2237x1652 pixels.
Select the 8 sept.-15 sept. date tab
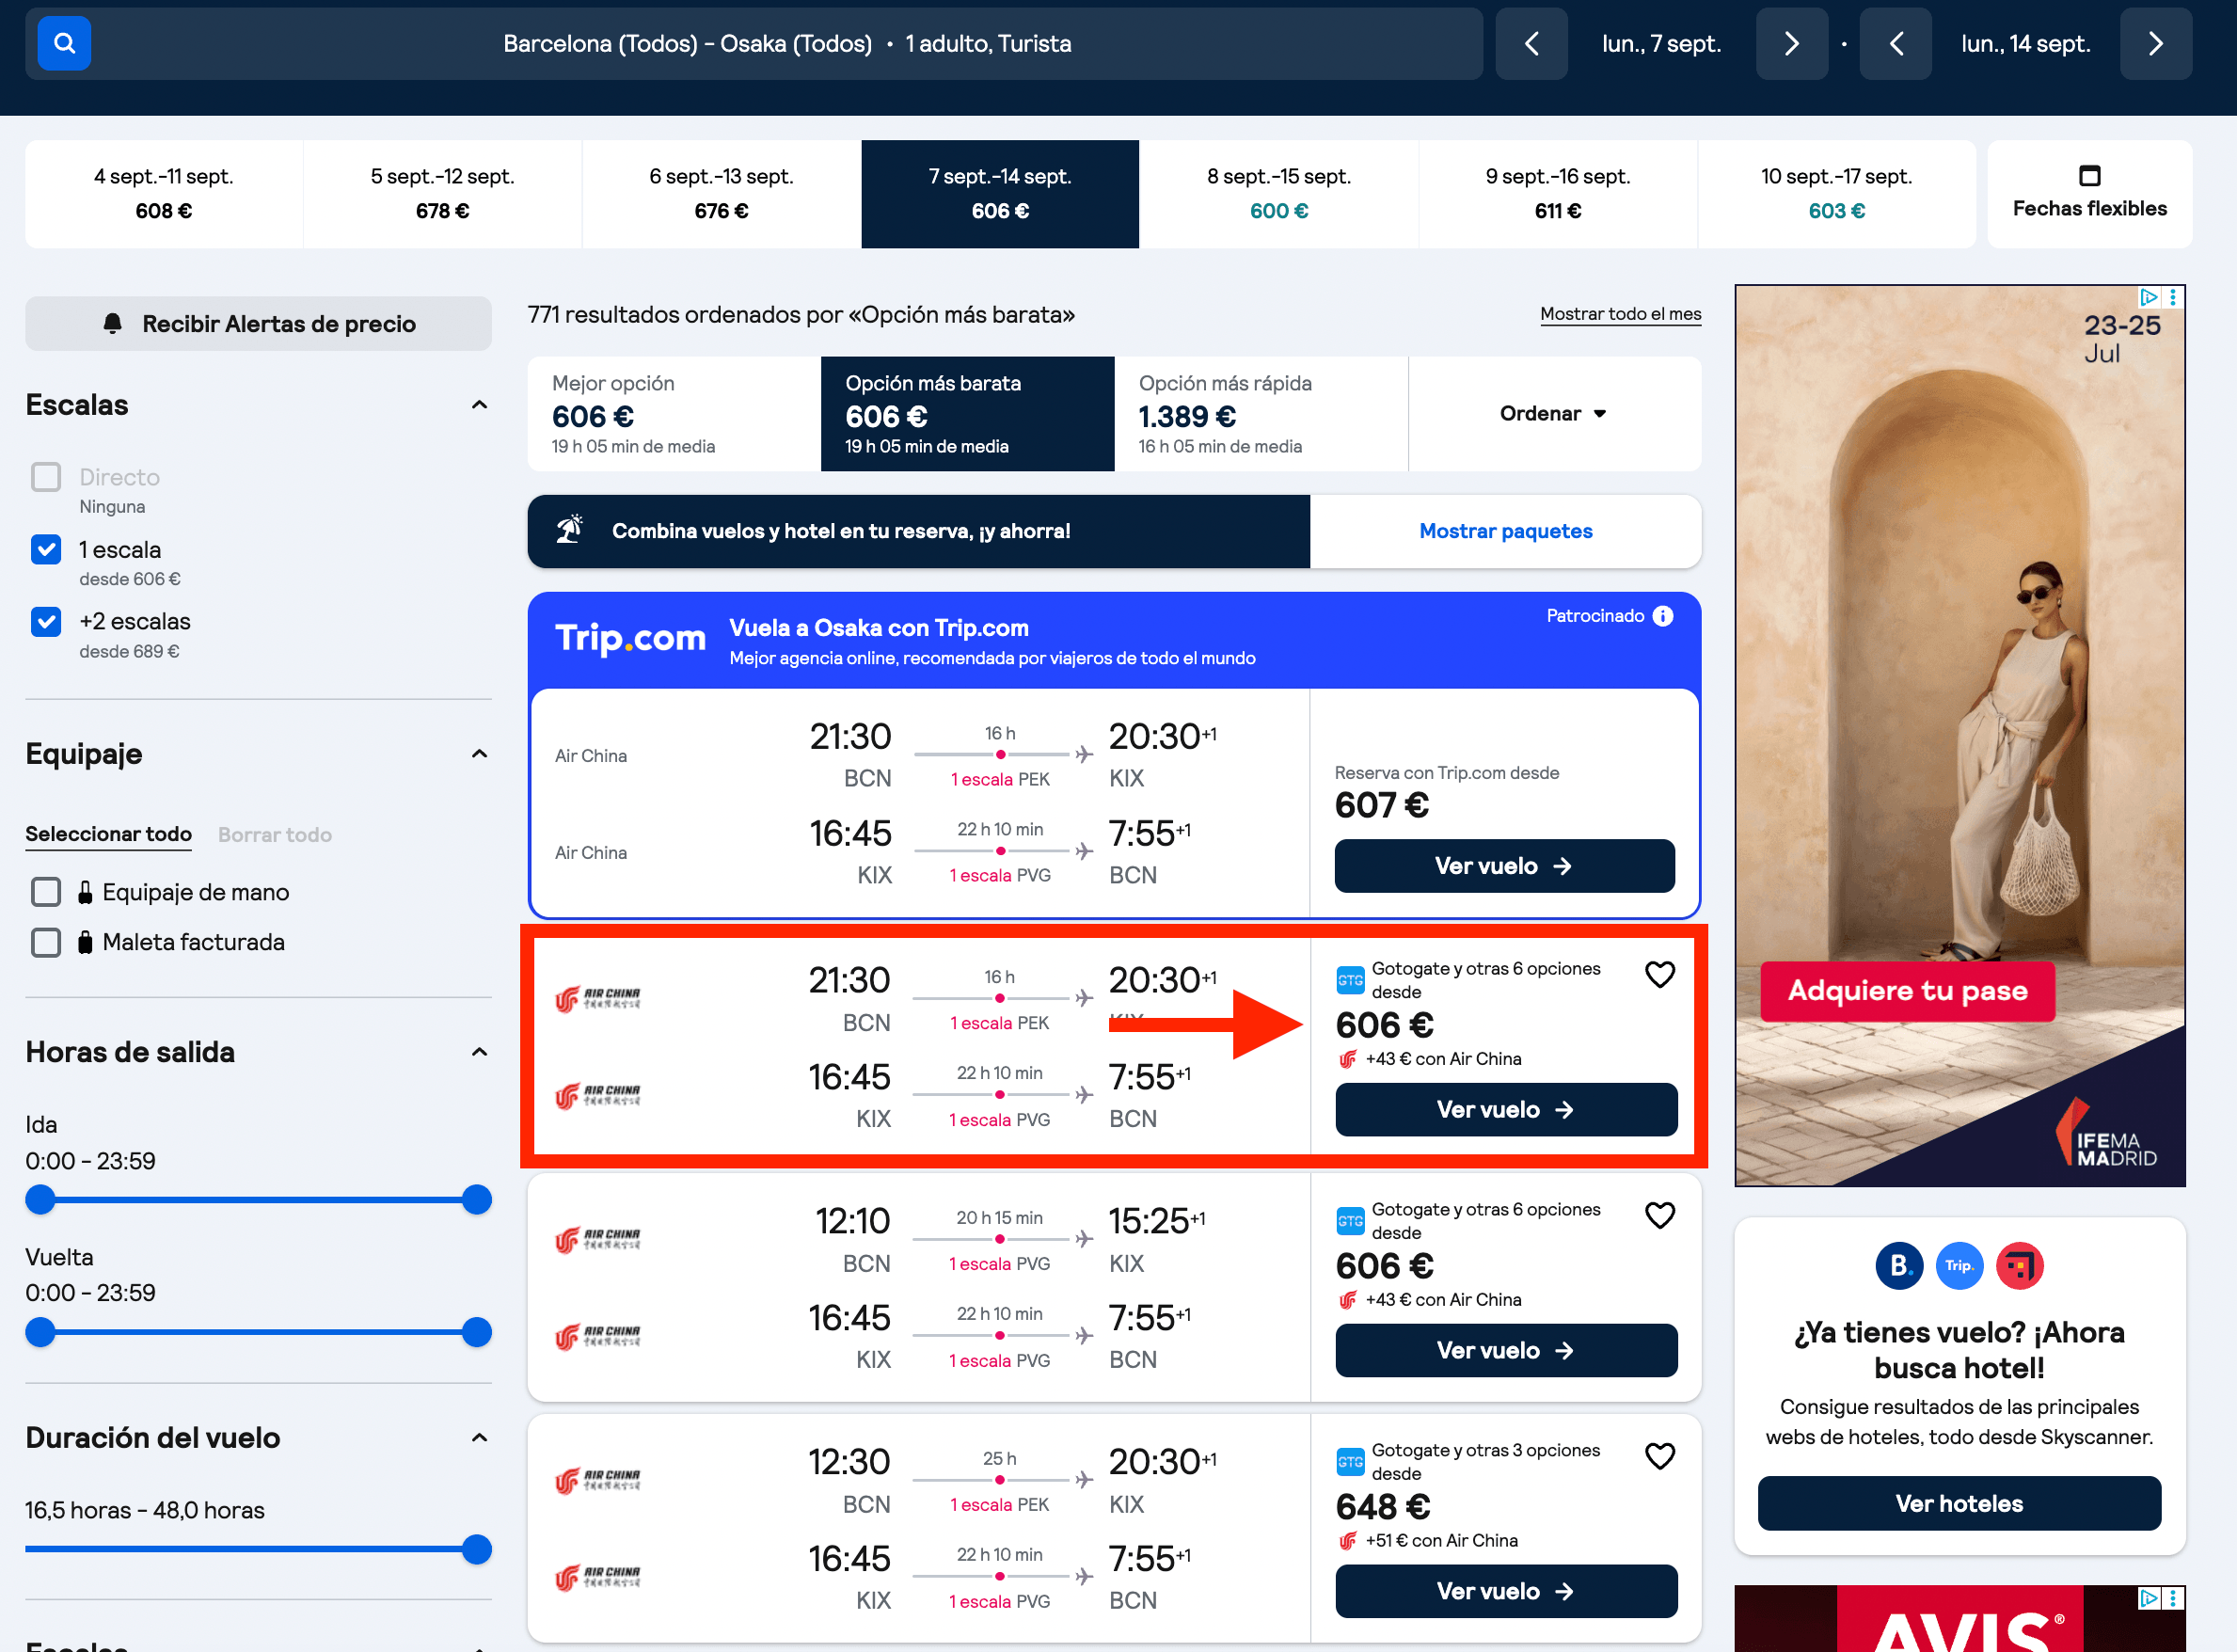1279,193
